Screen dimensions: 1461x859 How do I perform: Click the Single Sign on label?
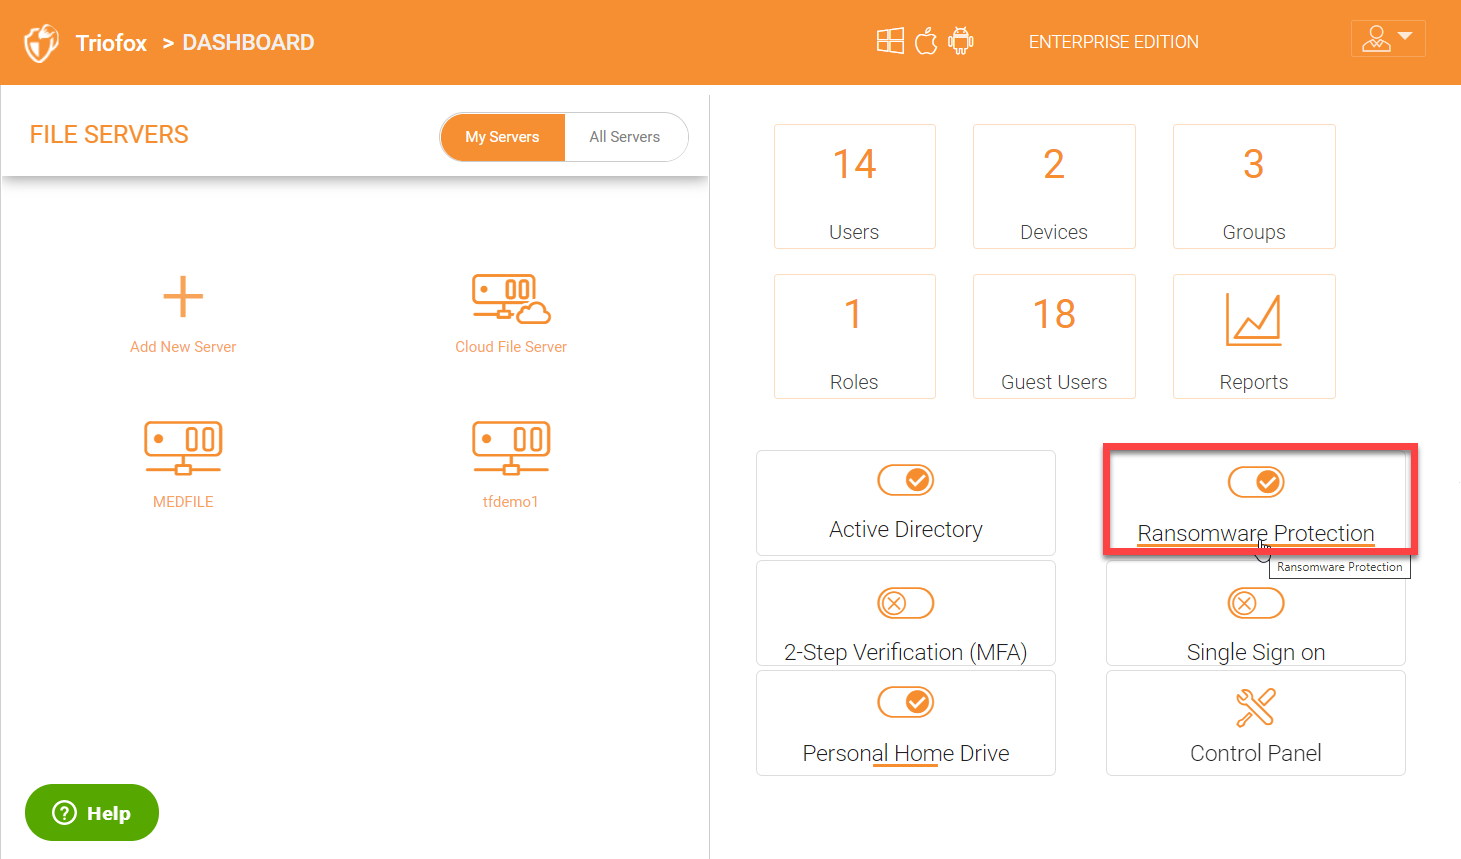point(1256,652)
